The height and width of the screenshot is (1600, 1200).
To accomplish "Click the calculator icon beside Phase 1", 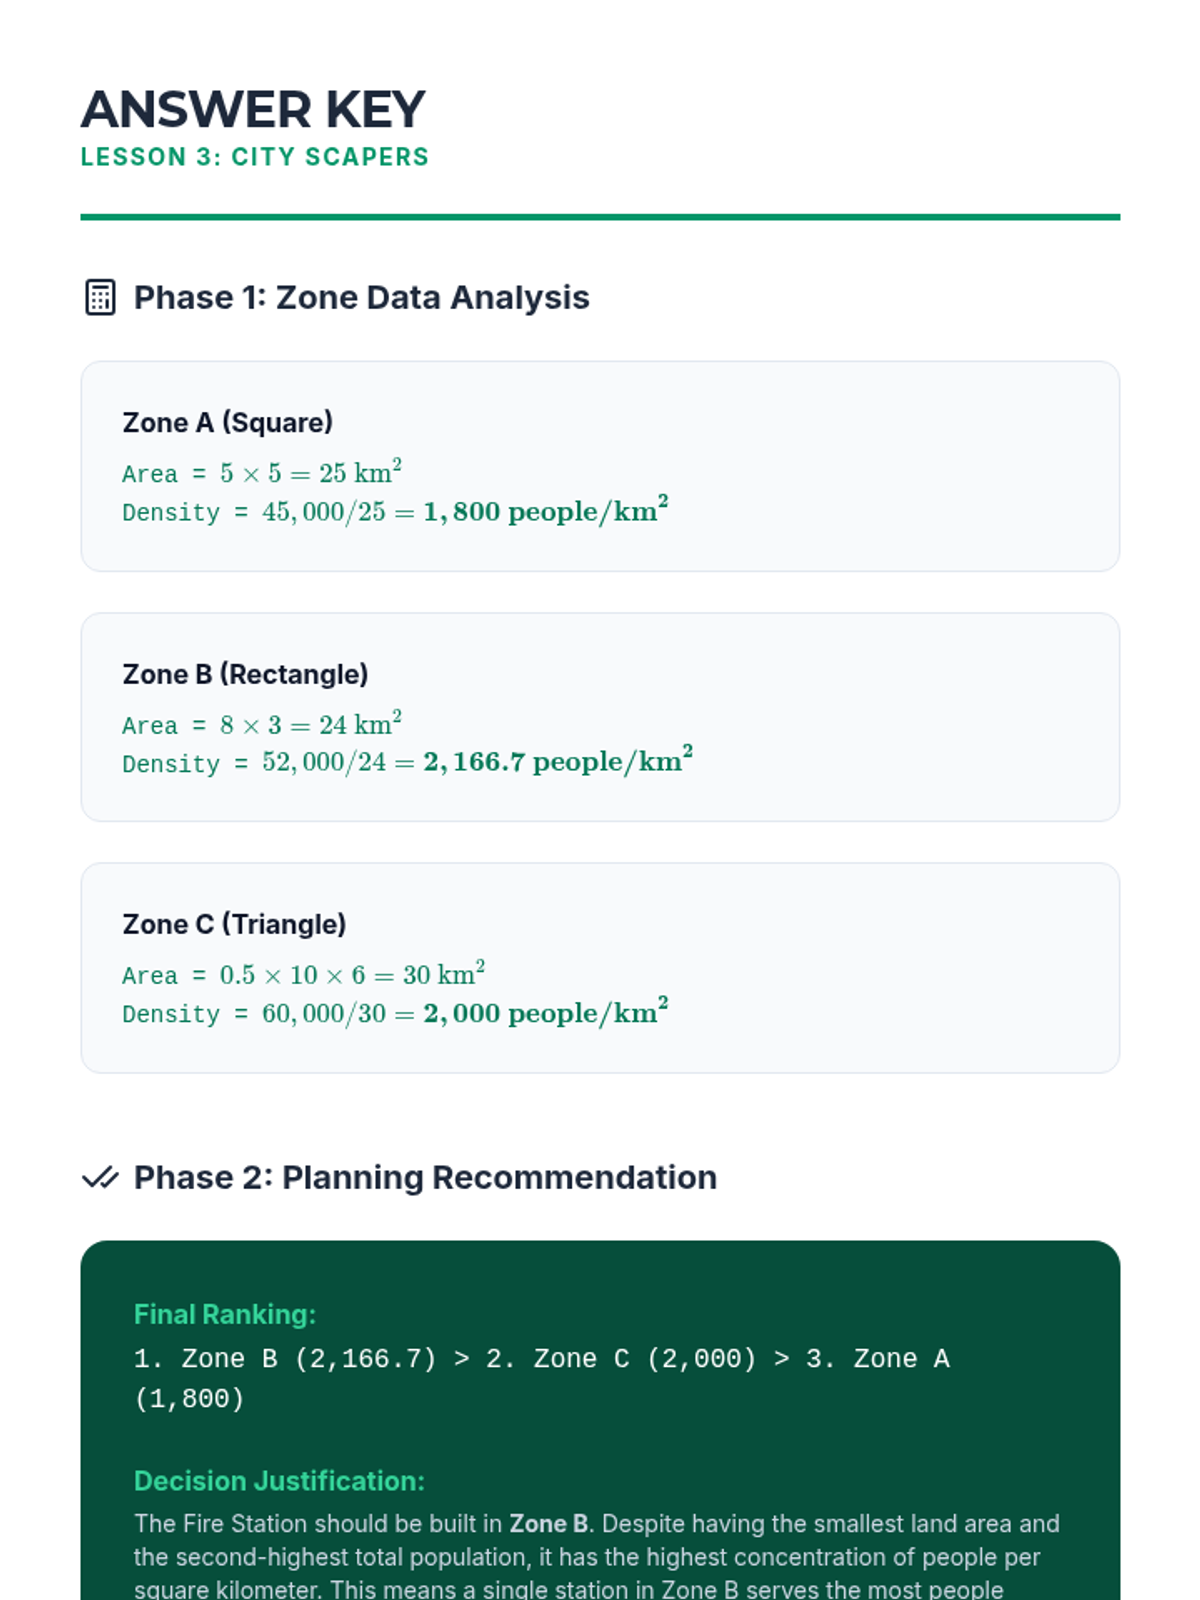I will tap(100, 298).
